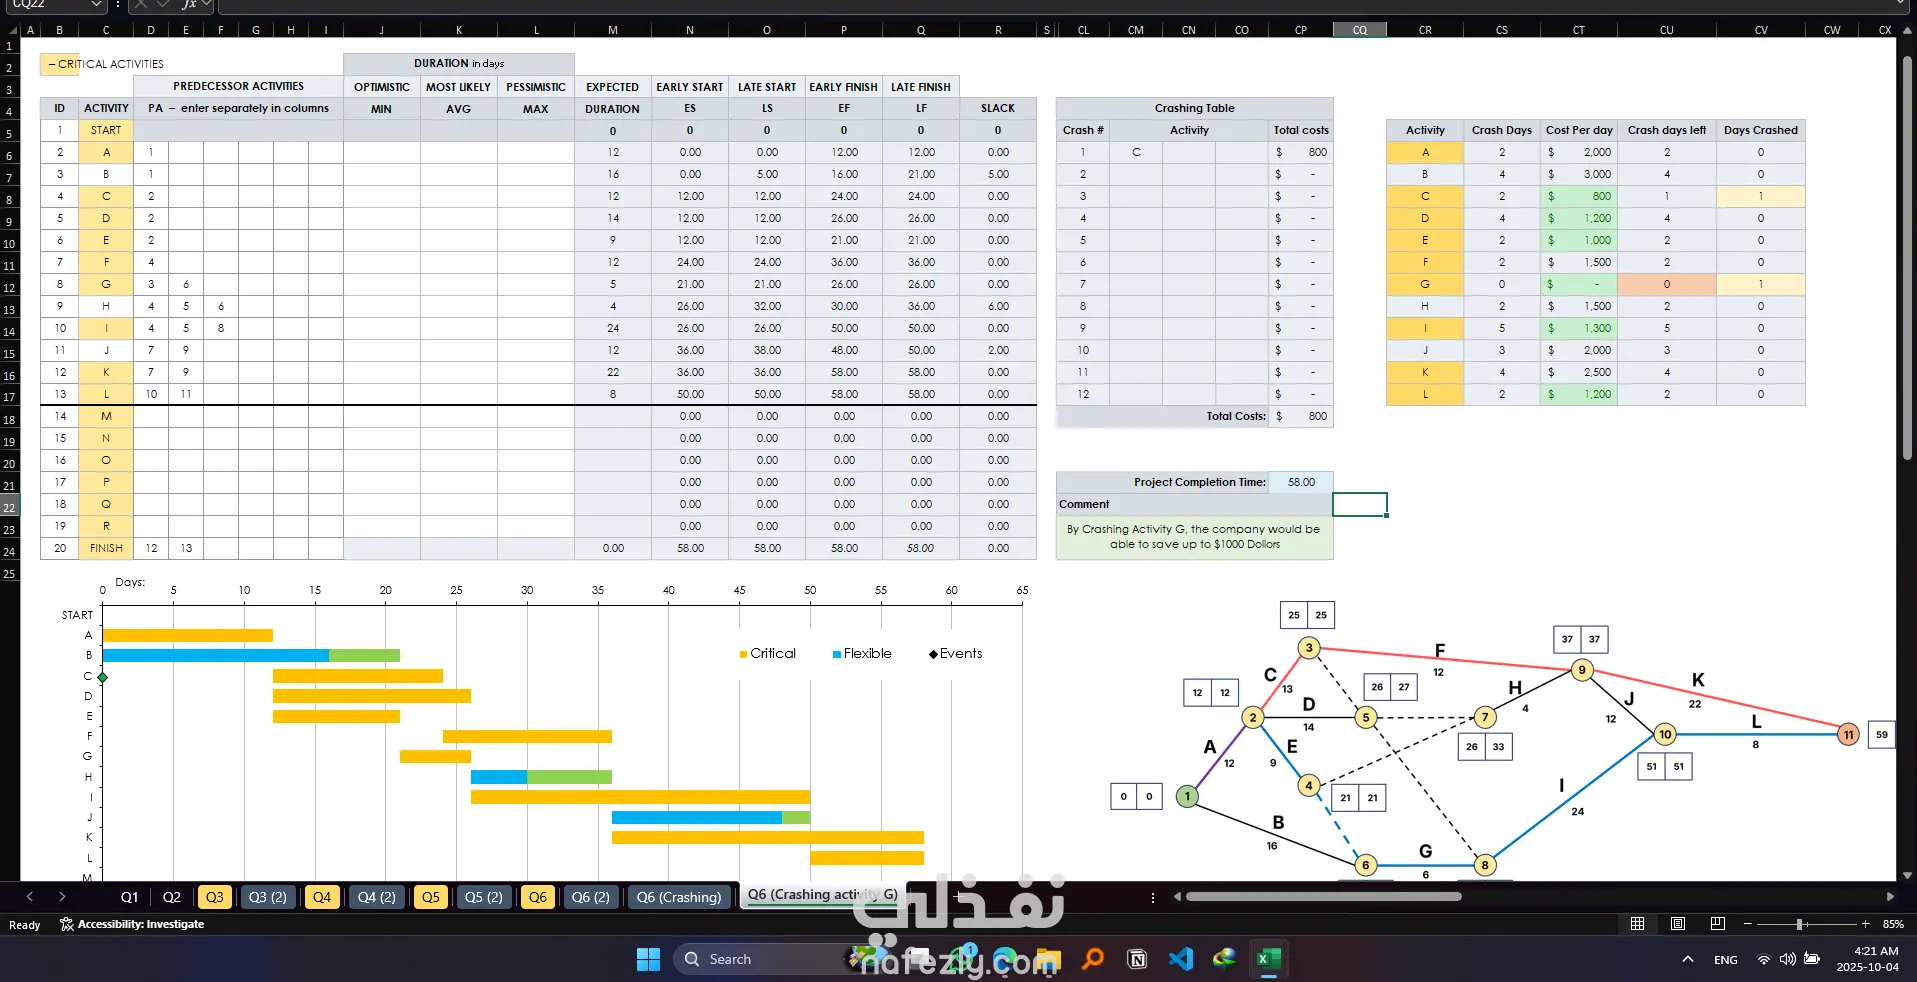Switch to Page Layout view
Viewport: 1917px width, 982px height.
[1678, 924]
